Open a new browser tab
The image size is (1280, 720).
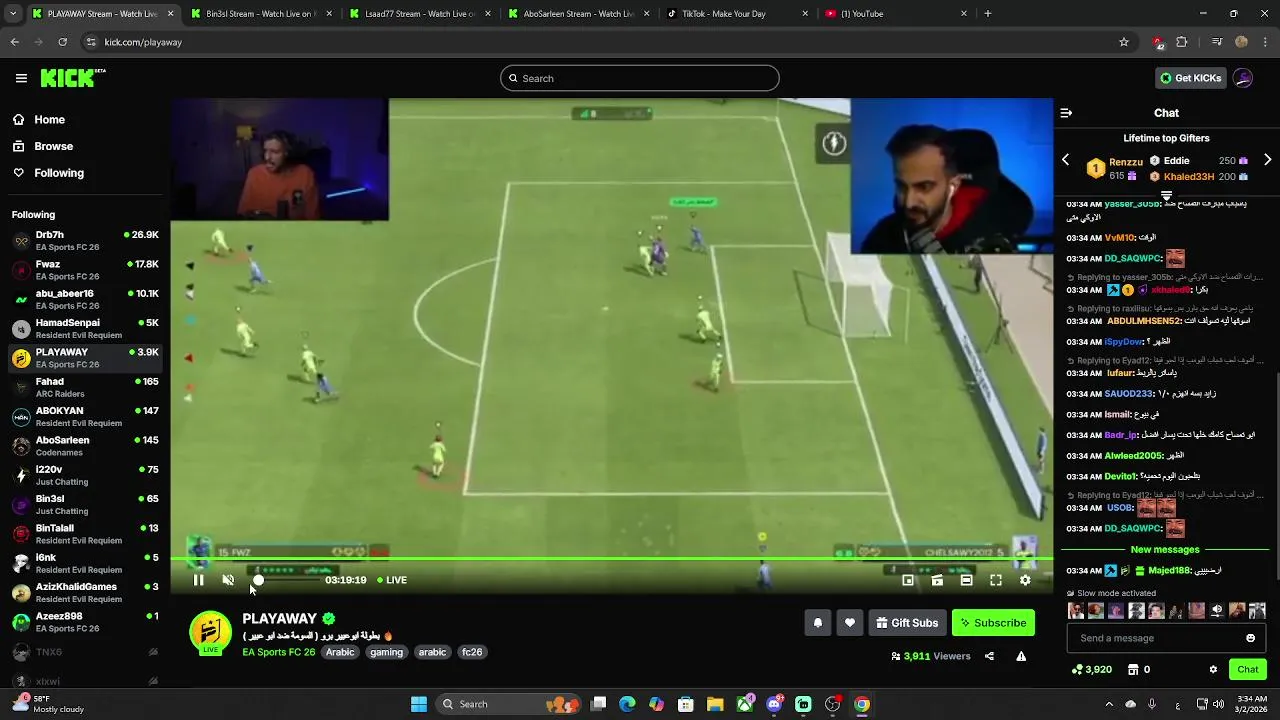pos(988,14)
